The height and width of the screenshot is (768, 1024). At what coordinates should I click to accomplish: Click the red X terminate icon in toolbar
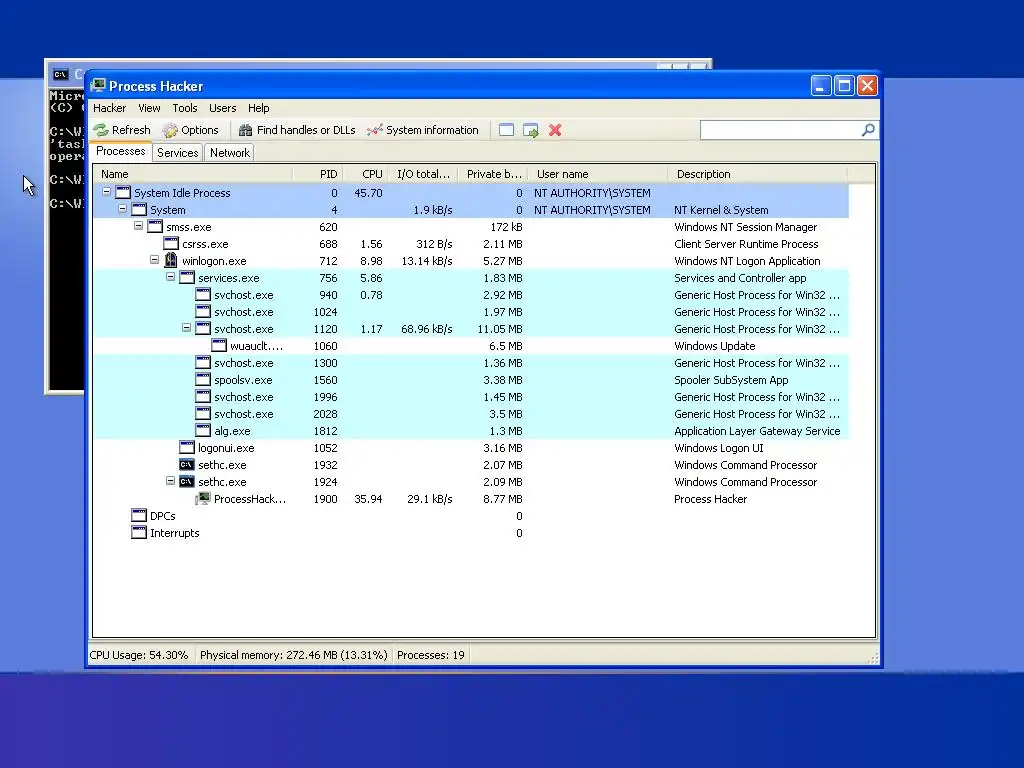(x=555, y=130)
